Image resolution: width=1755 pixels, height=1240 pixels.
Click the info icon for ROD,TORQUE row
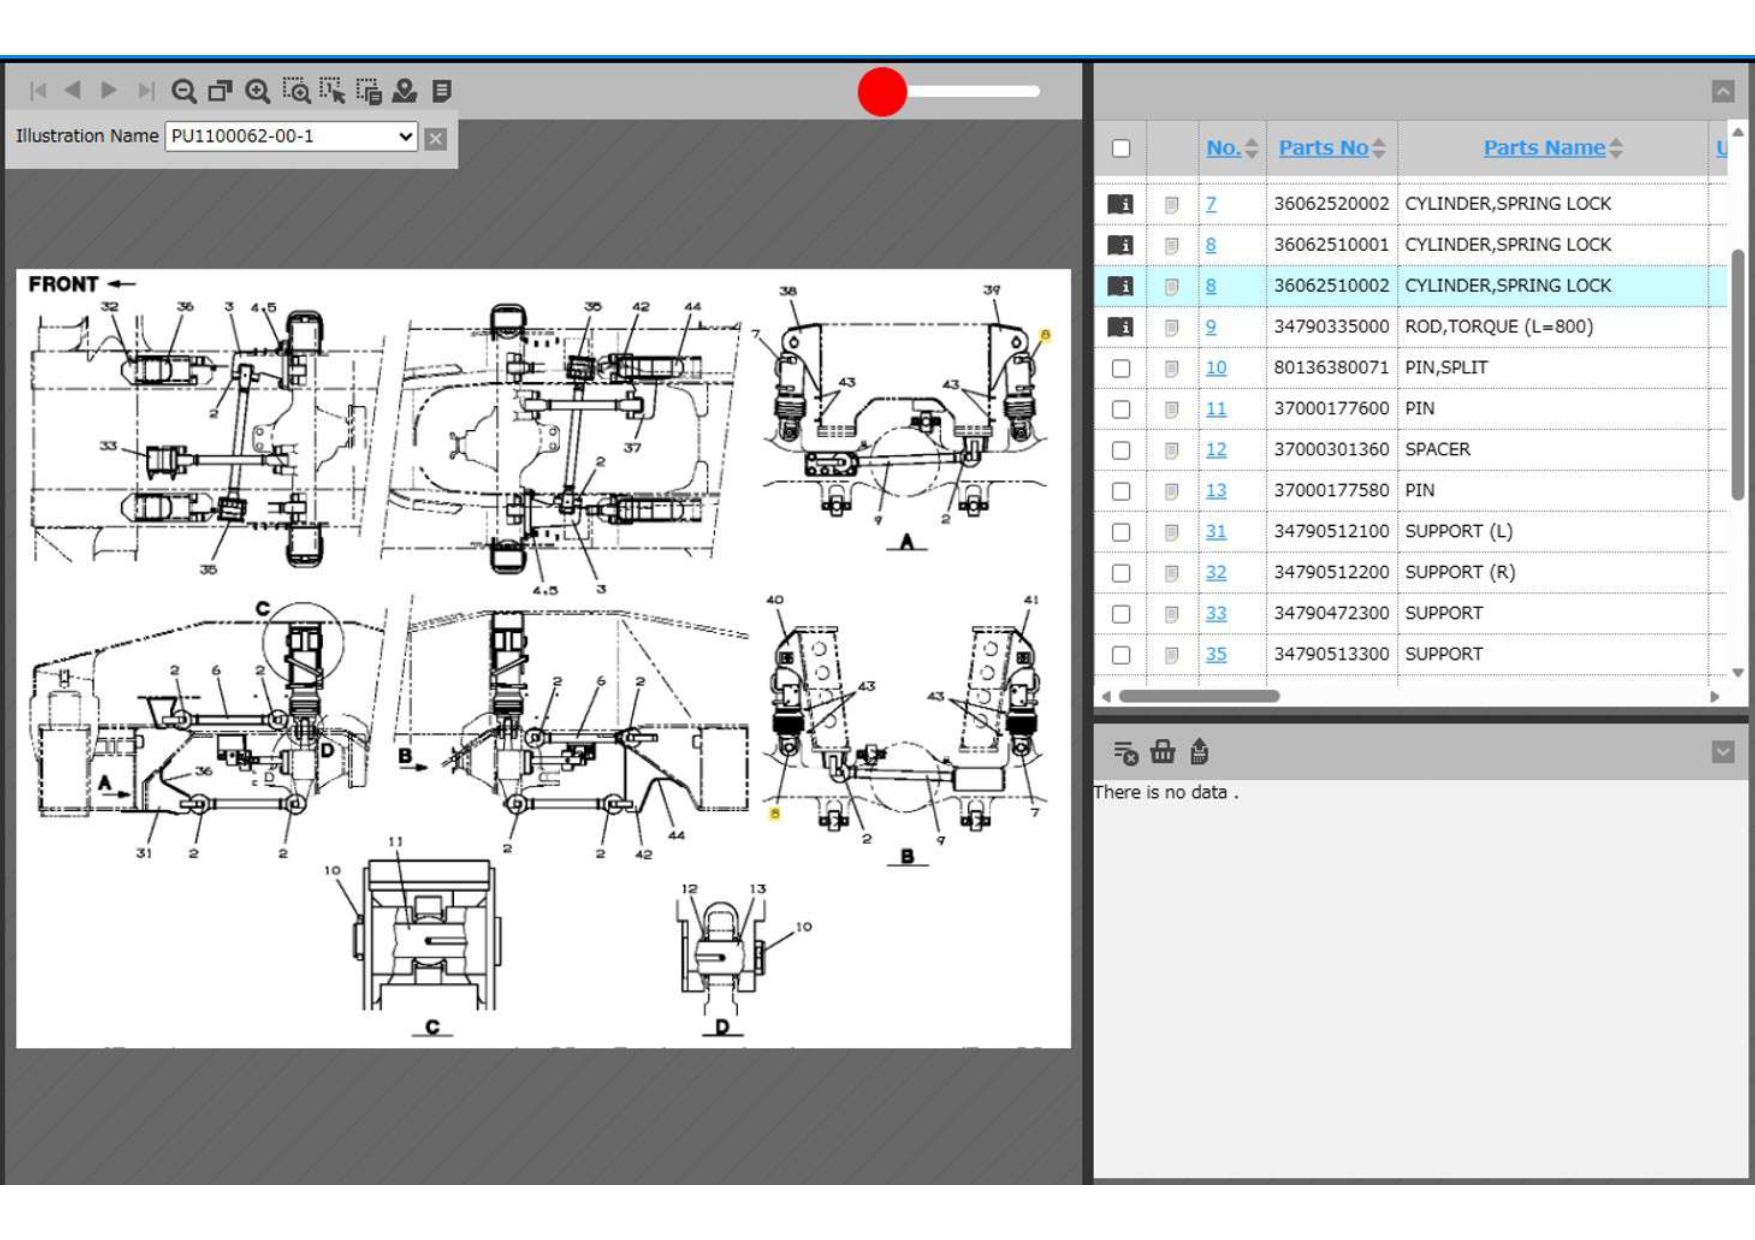(x=1120, y=327)
